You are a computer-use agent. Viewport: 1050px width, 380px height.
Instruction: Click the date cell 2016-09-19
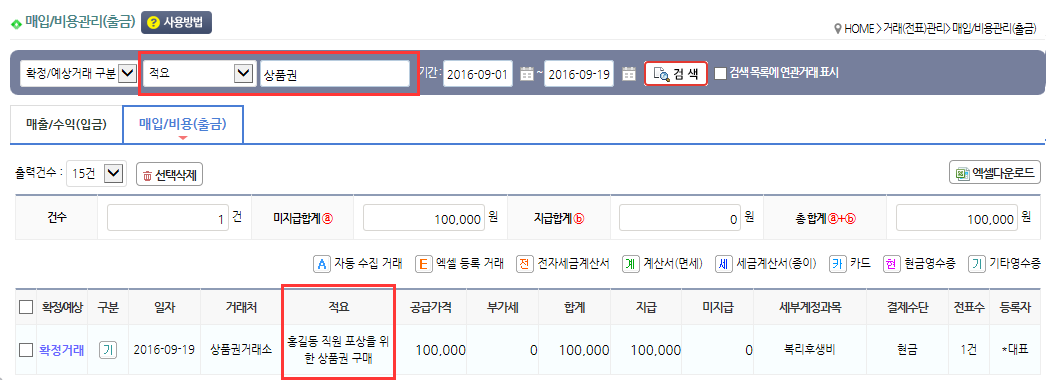click(163, 350)
